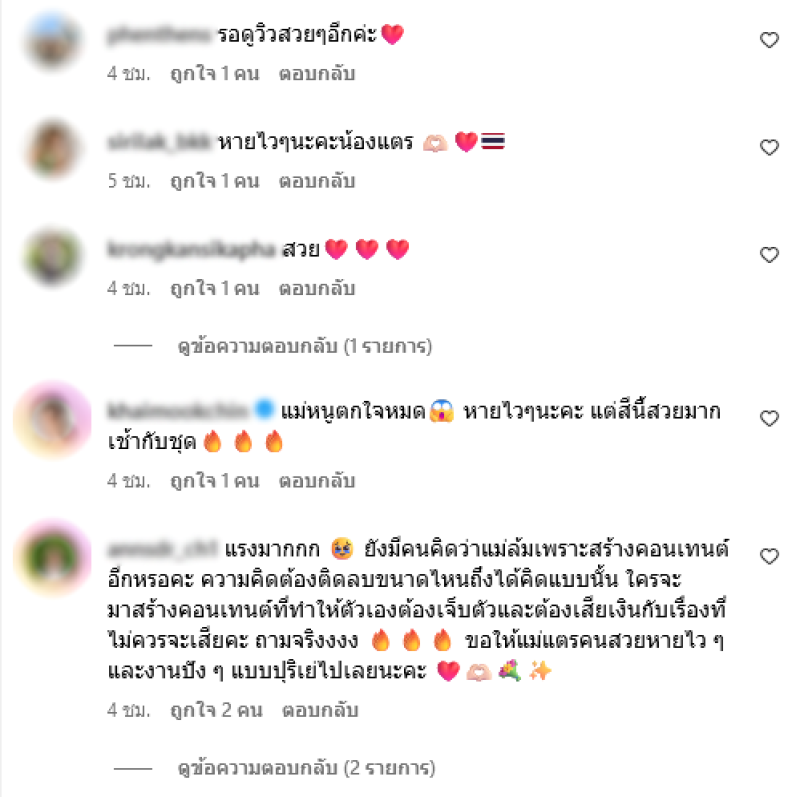Reply to the 'สวย' comment
The width and height of the screenshot is (800, 797).
click(x=317, y=288)
